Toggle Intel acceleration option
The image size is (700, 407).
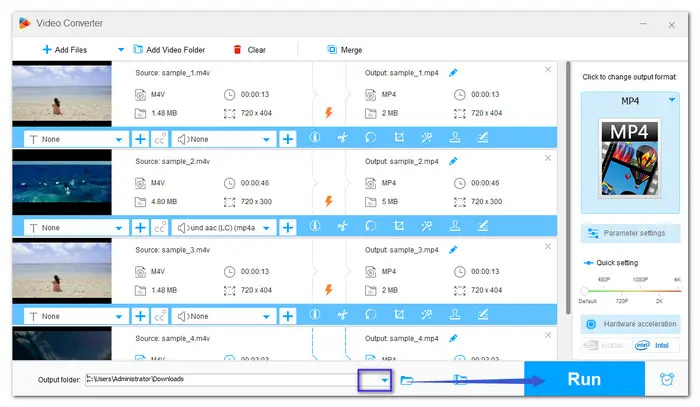coord(656,345)
